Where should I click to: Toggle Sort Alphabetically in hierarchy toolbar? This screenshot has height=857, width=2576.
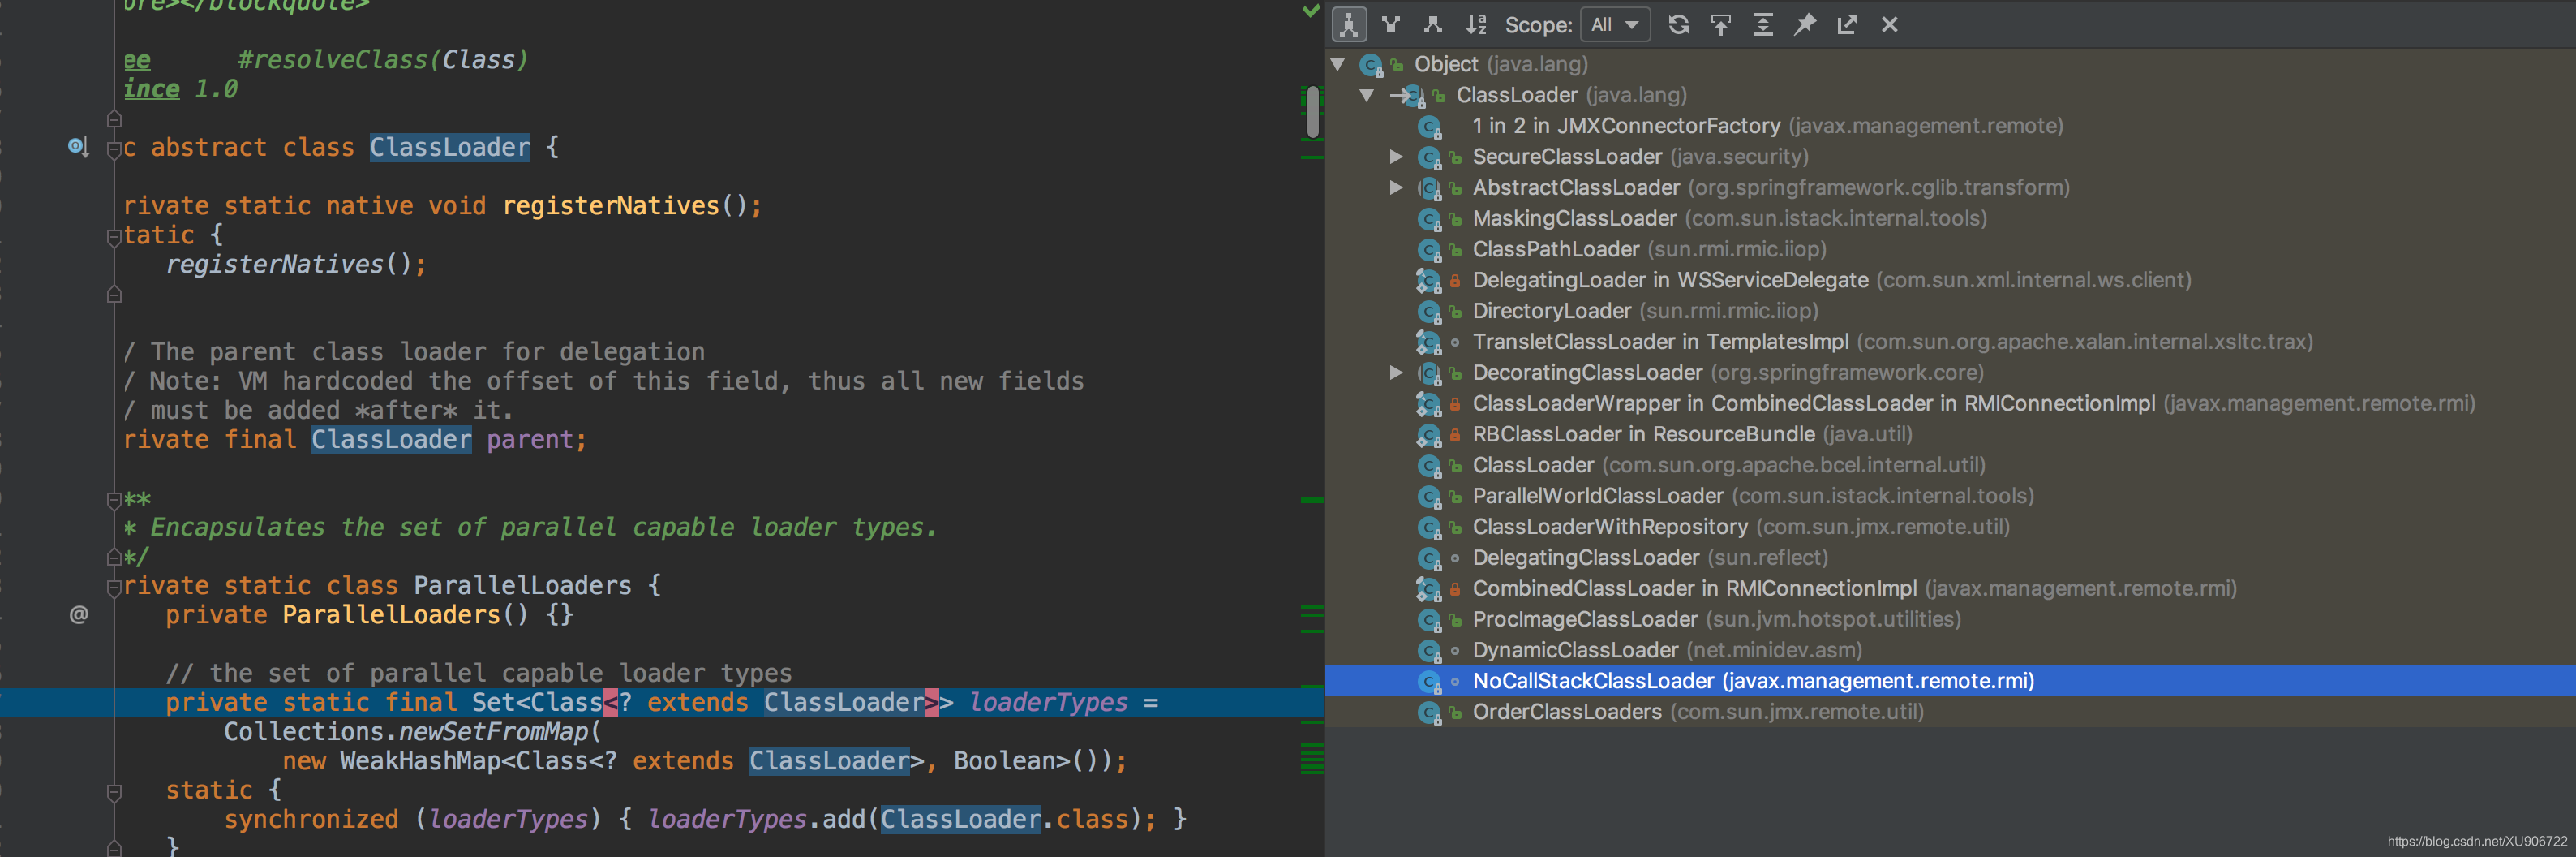(x=1475, y=25)
